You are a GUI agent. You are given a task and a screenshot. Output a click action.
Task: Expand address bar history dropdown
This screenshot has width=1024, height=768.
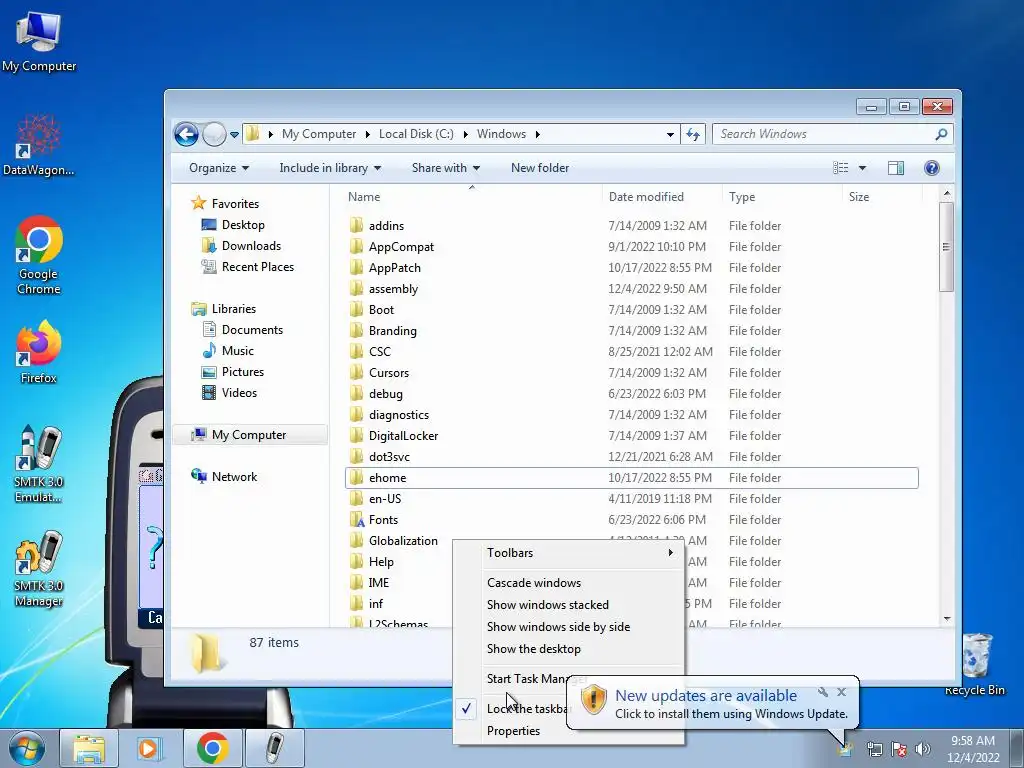click(670, 135)
